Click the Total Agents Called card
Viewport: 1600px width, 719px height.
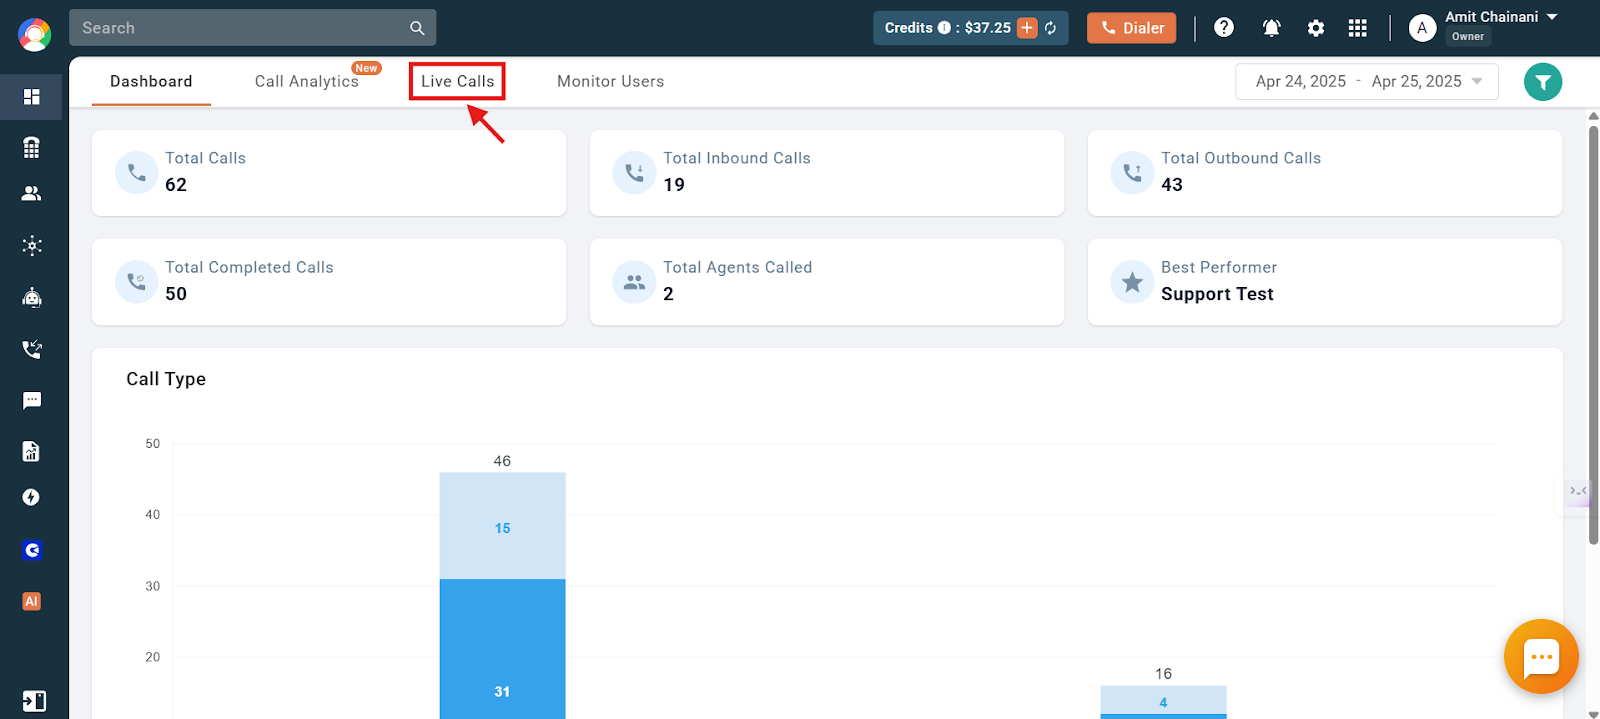pyautogui.click(x=827, y=282)
